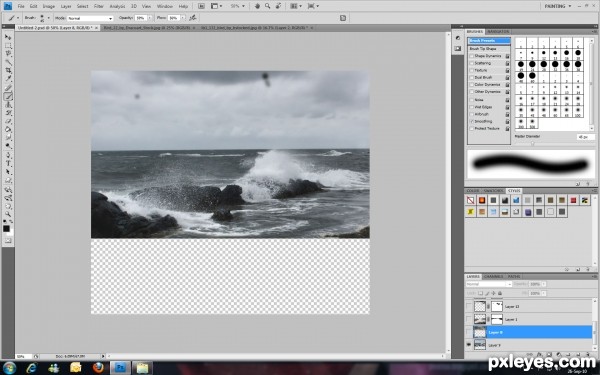Open PAINTING workspace switcher dropdown
The width and height of the screenshot is (600, 375).
(558, 6)
